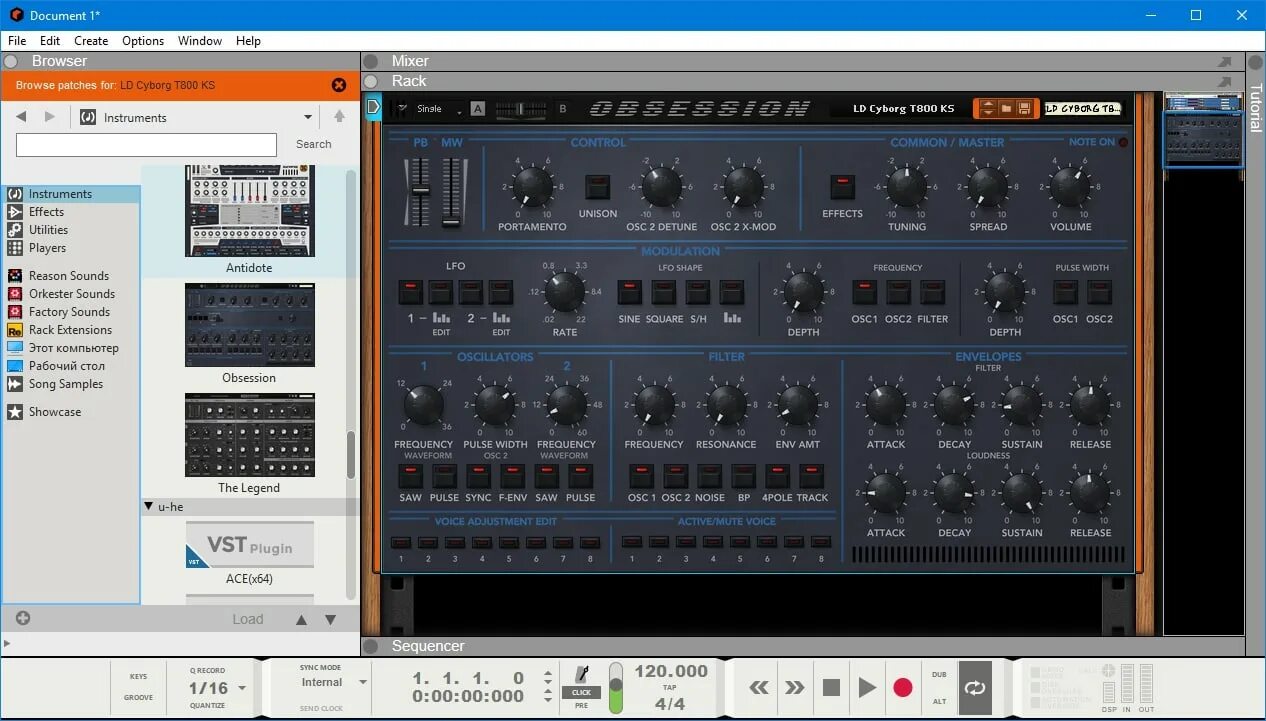Go up one level in the browser
This screenshot has height=721, width=1266.
(339, 117)
